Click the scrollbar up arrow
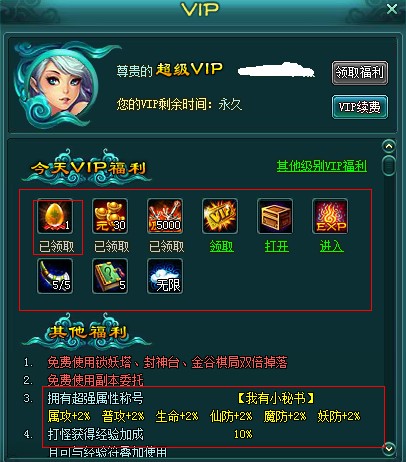 pyautogui.click(x=389, y=146)
